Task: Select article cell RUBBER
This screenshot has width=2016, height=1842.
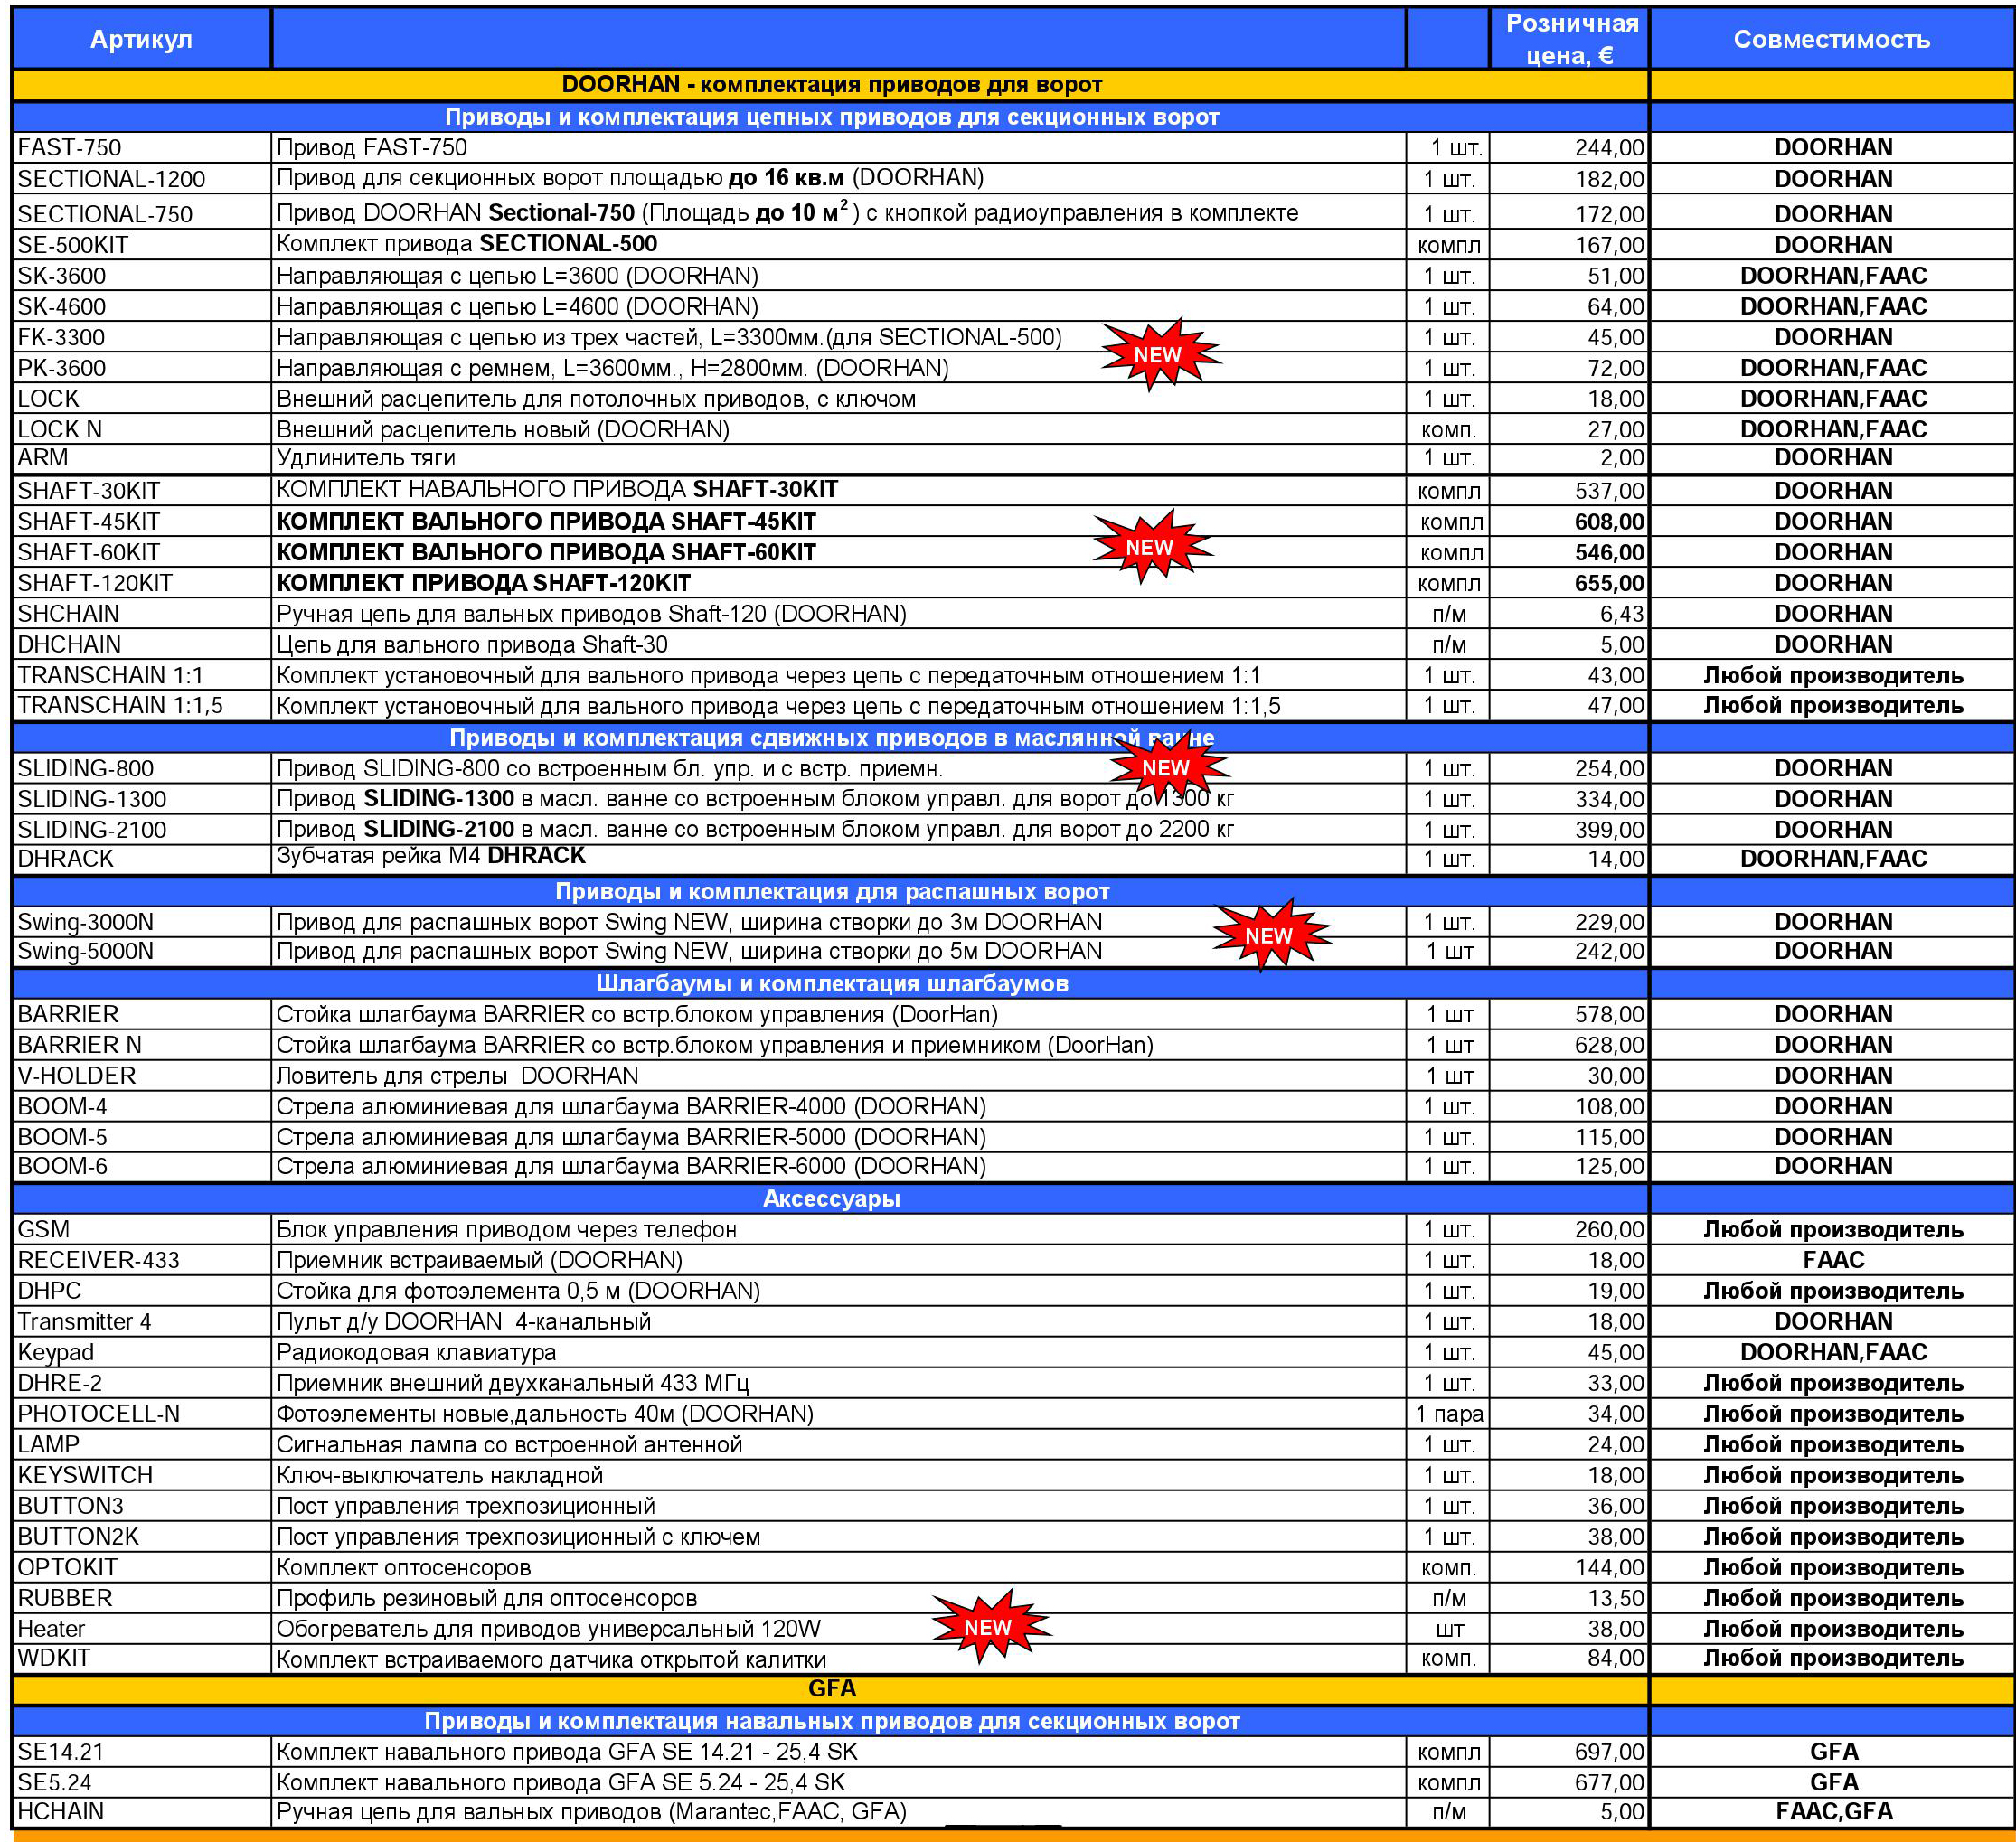Action: [x=141, y=1599]
